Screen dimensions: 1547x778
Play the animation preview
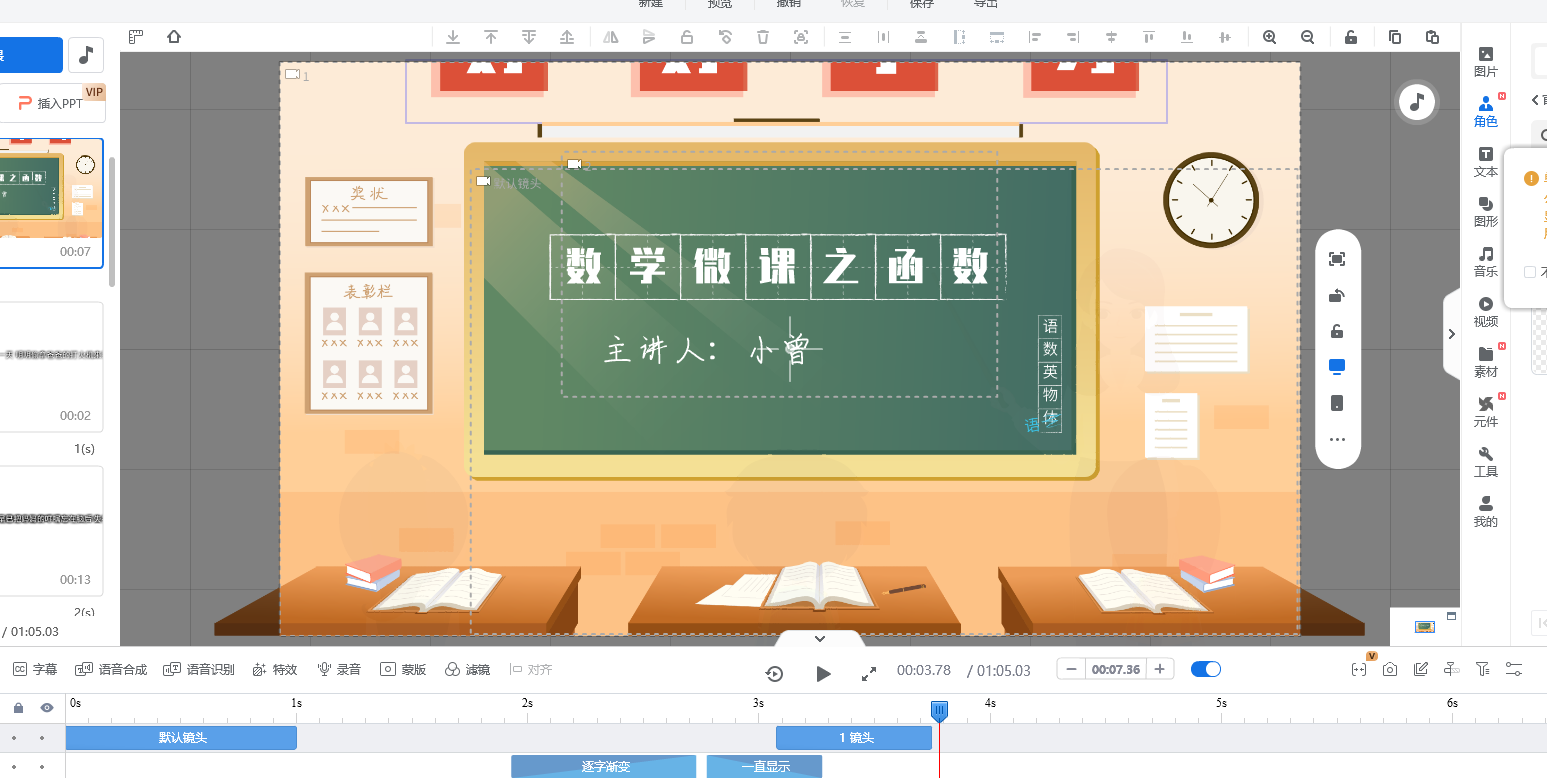pyautogui.click(x=823, y=673)
